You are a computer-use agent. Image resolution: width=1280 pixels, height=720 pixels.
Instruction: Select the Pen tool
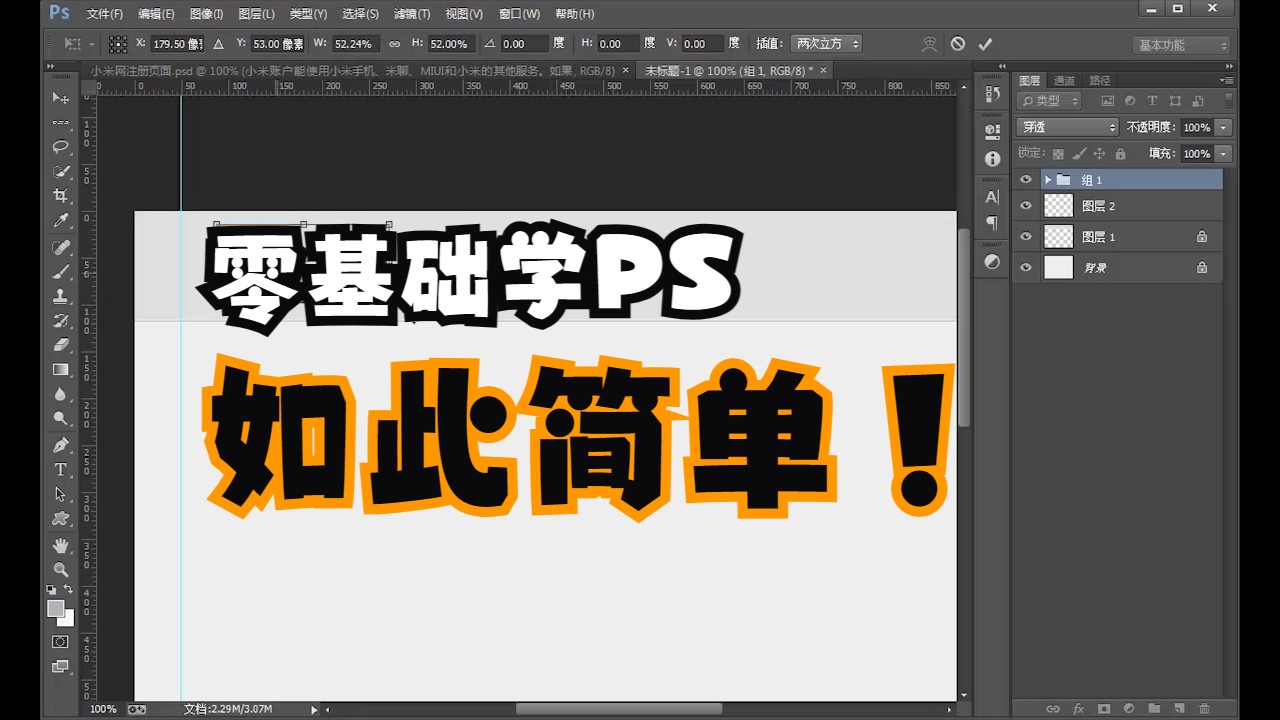coord(61,445)
